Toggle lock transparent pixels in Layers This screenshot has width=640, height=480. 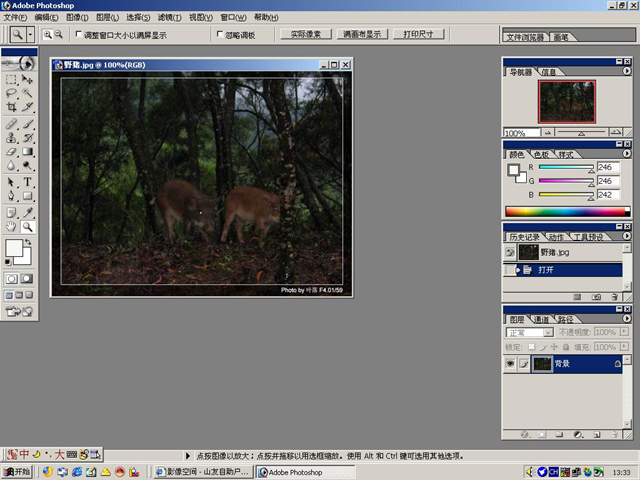pos(531,347)
